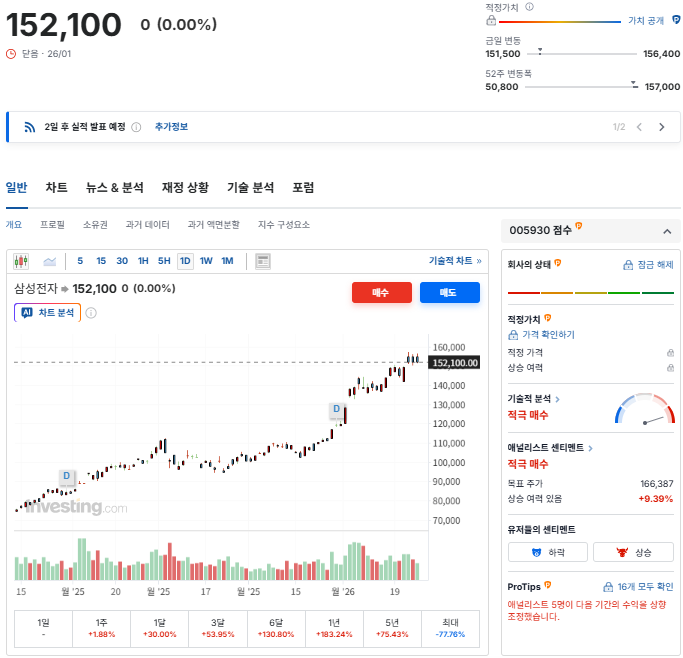Vote 하락 bearish sentiment button
Viewport: 683px width, 658px height.
(x=548, y=552)
